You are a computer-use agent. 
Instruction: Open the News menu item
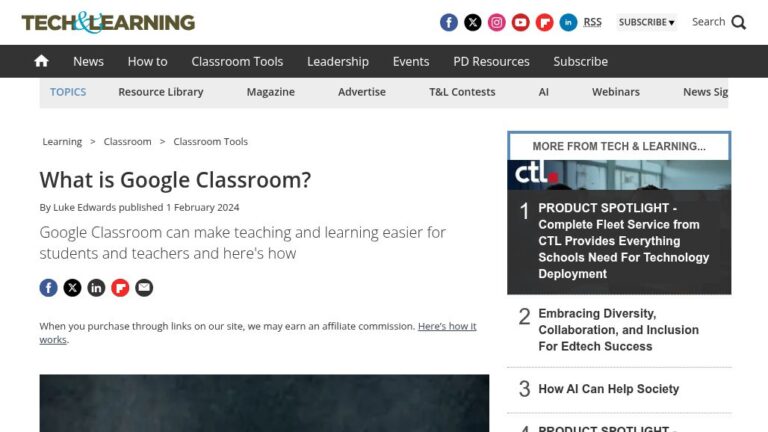click(88, 61)
